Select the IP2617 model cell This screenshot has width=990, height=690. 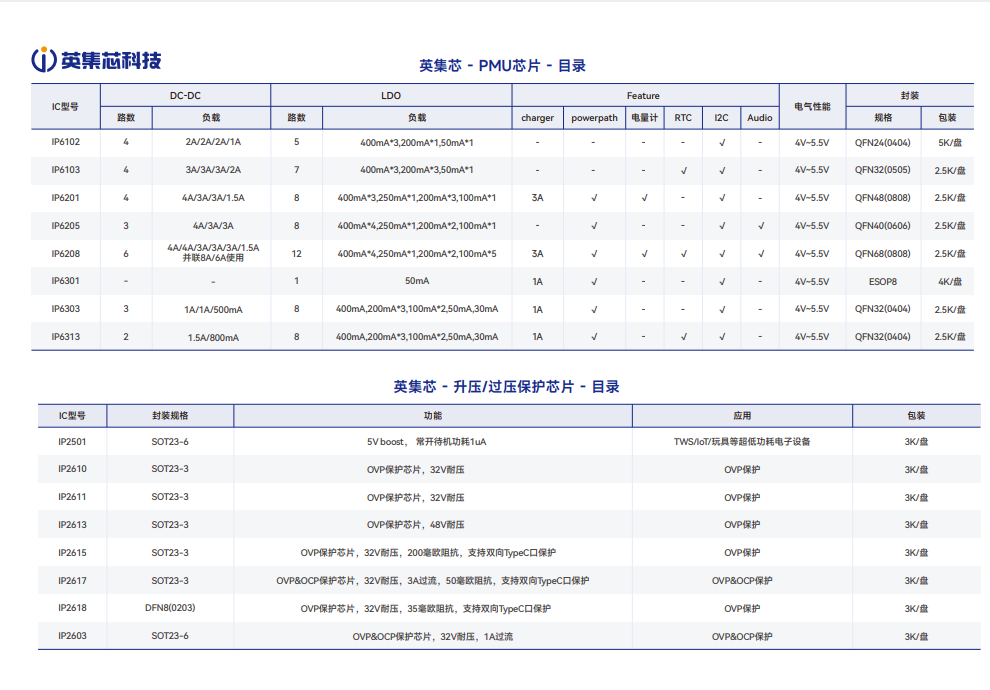(x=72, y=580)
